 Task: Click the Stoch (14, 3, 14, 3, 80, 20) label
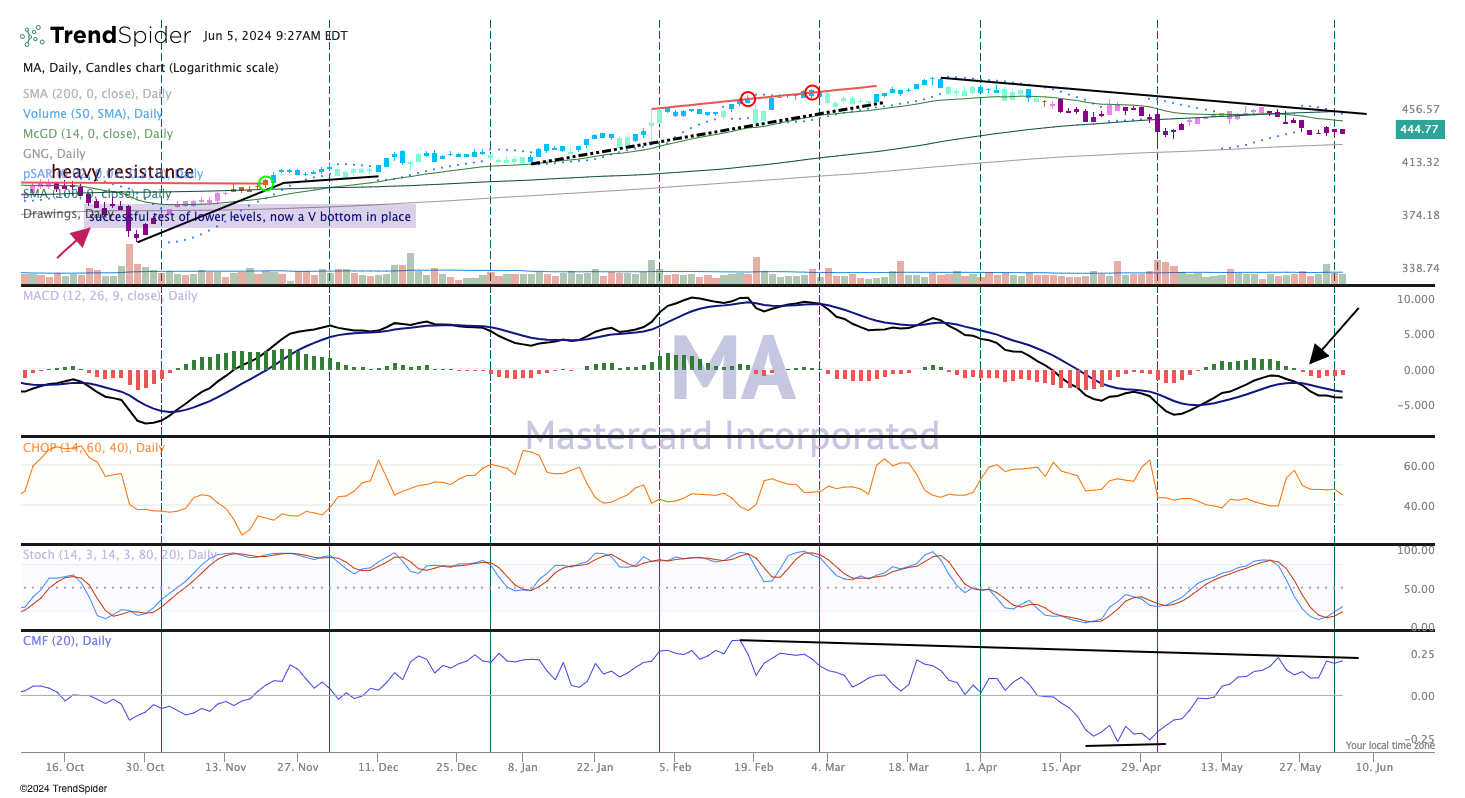119,555
